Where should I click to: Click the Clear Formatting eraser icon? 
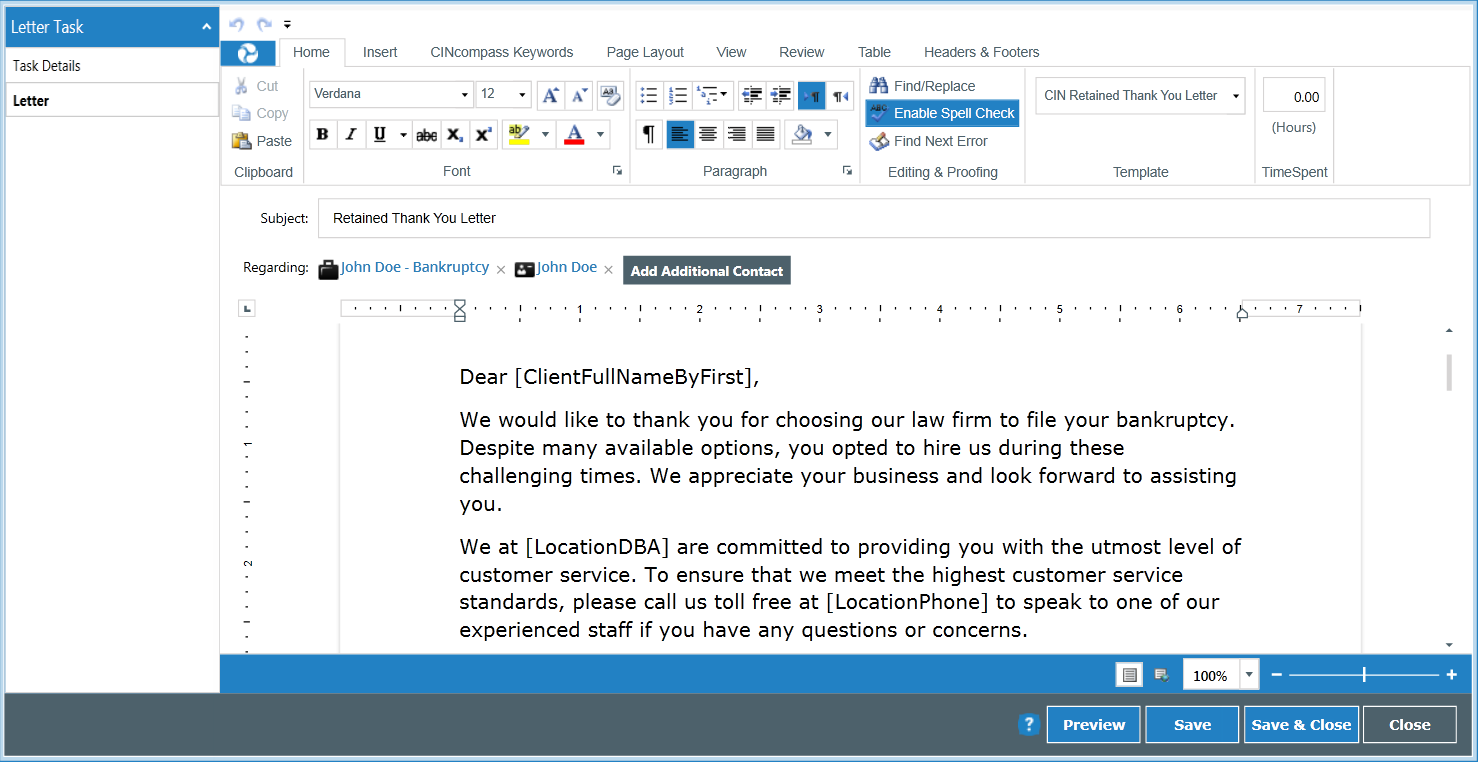[610, 96]
